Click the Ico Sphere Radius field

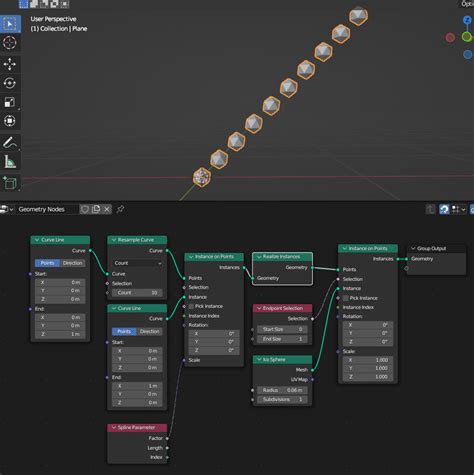click(282, 390)
